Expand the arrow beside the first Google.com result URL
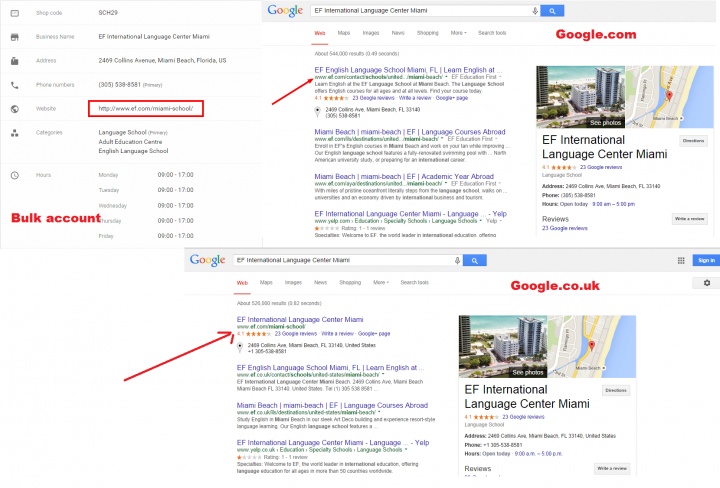This screenshot has height=488, width=720. [x=446, y=77]
